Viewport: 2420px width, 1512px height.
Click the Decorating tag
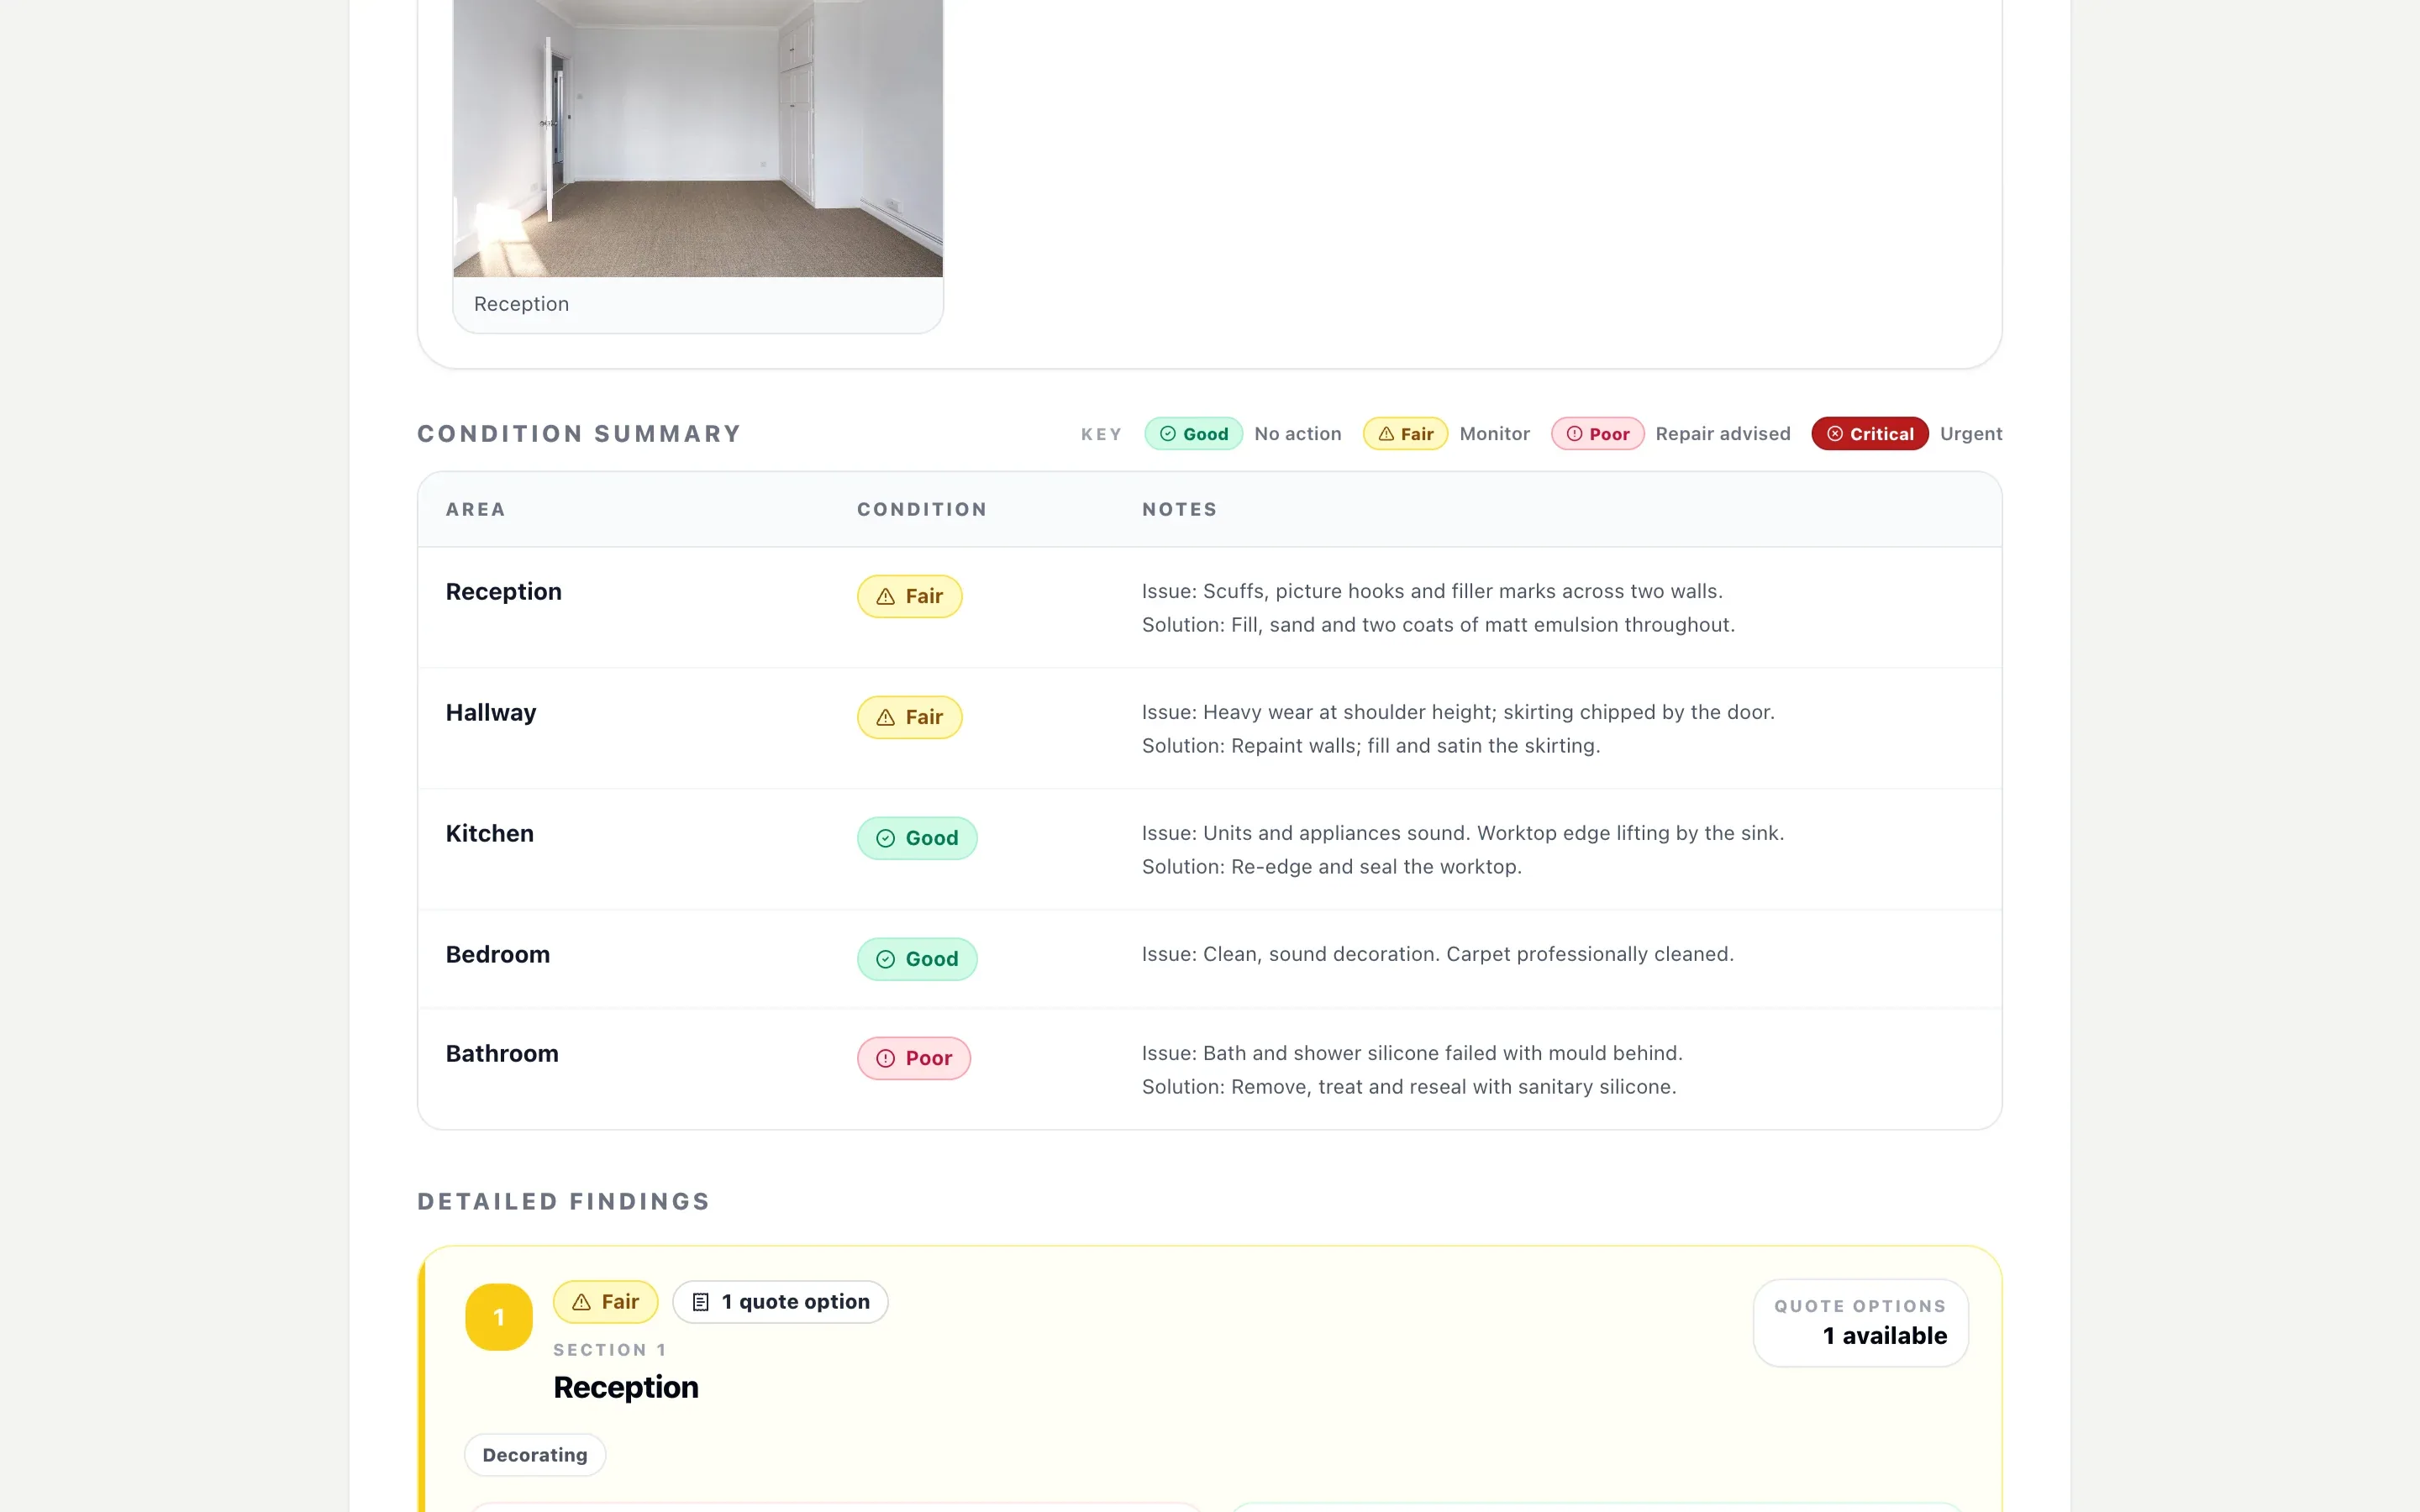click(535, 1456)
